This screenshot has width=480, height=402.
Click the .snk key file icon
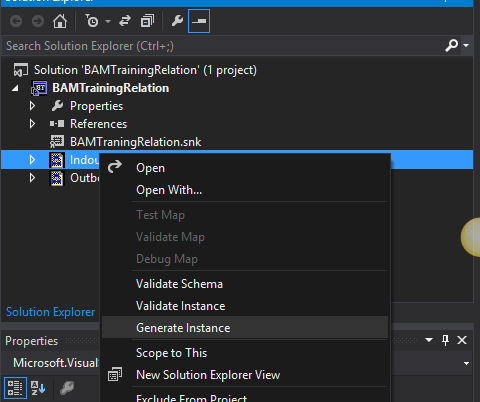click(57, 142)
